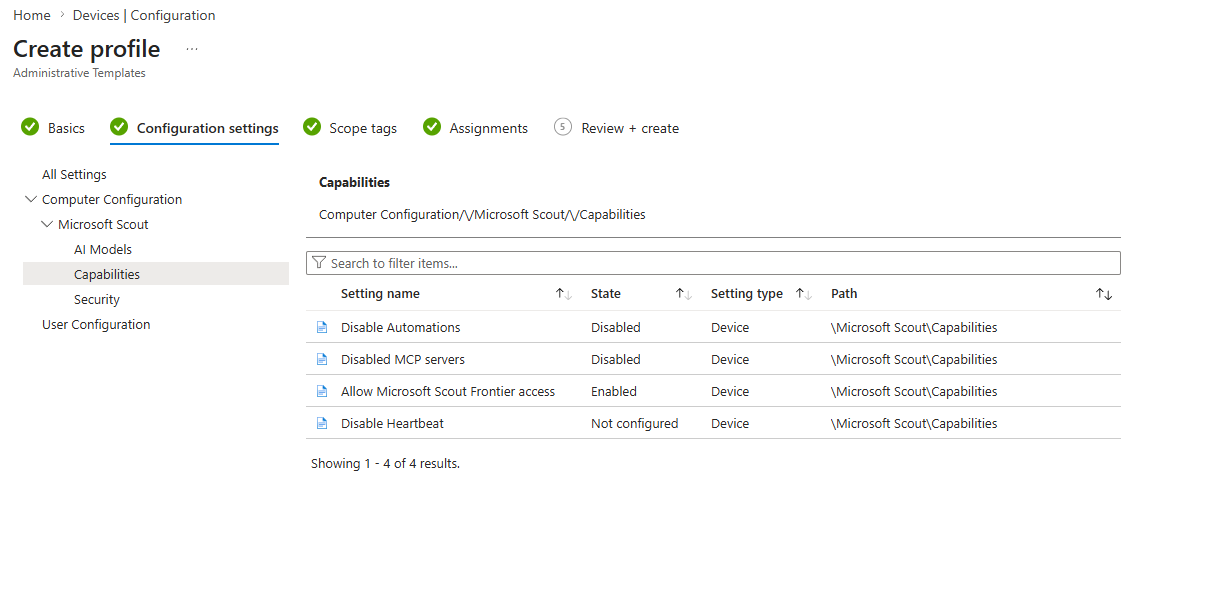Click the path cell in Disable Heartbeat row
The image size is (1213, 612).
click(914, 423)
